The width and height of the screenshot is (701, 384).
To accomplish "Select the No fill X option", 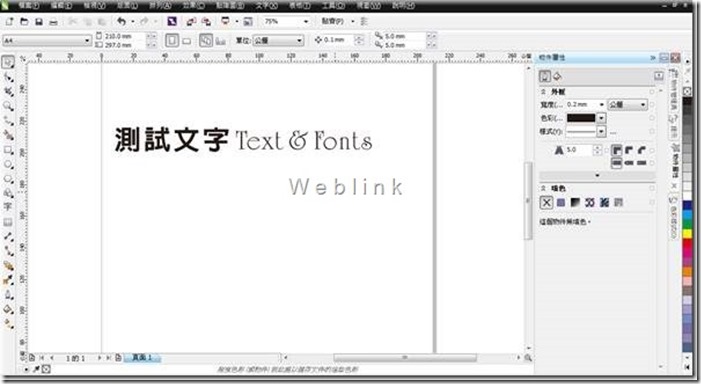I will [x=546, y=203].
